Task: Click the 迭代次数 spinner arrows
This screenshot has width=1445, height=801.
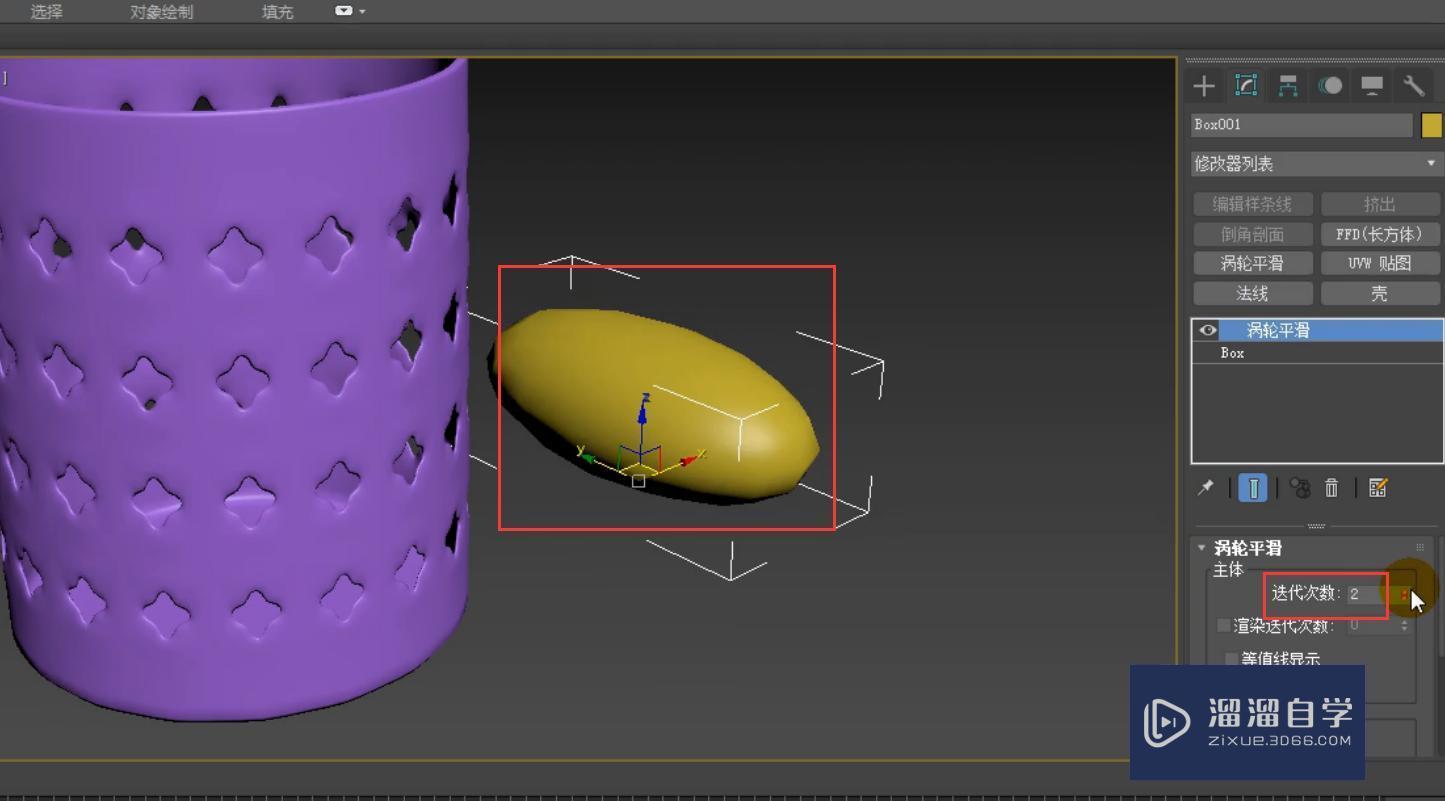Action: (x=1404, y=594)
